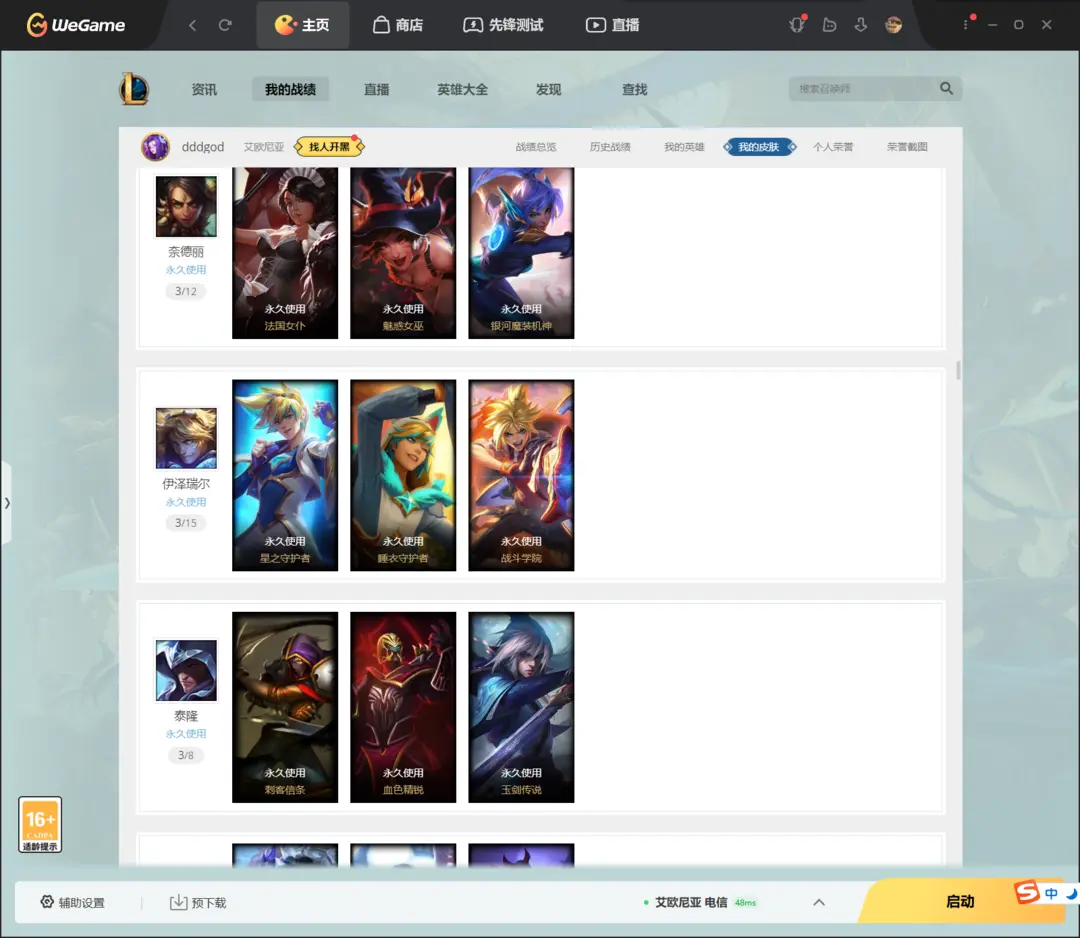1080x938 pixels.
Task: Go to the 发现 section
Action: tap(548, 90)
